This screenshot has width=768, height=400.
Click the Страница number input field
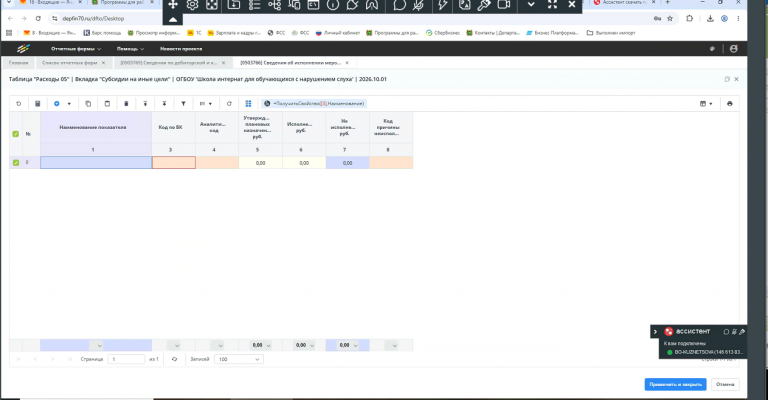(x=126, y=359)
